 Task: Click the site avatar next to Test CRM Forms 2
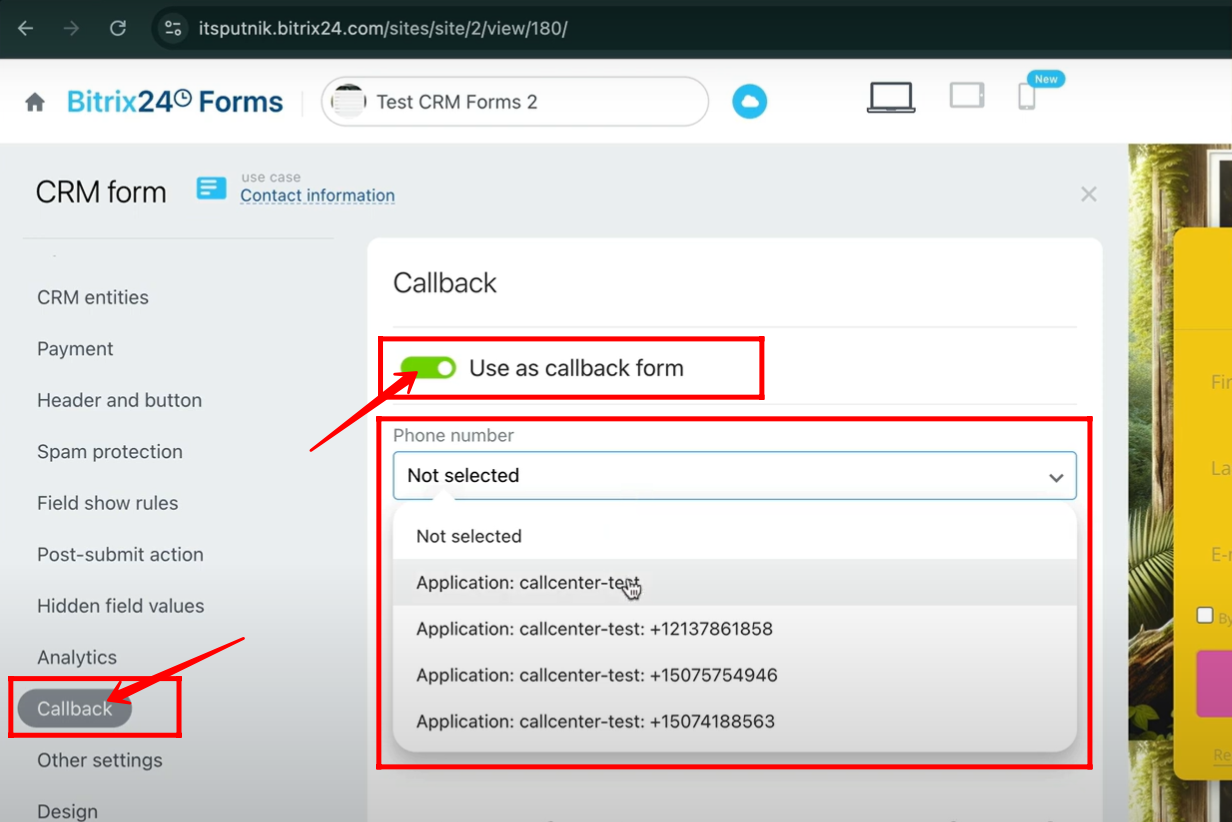[348, 102]
